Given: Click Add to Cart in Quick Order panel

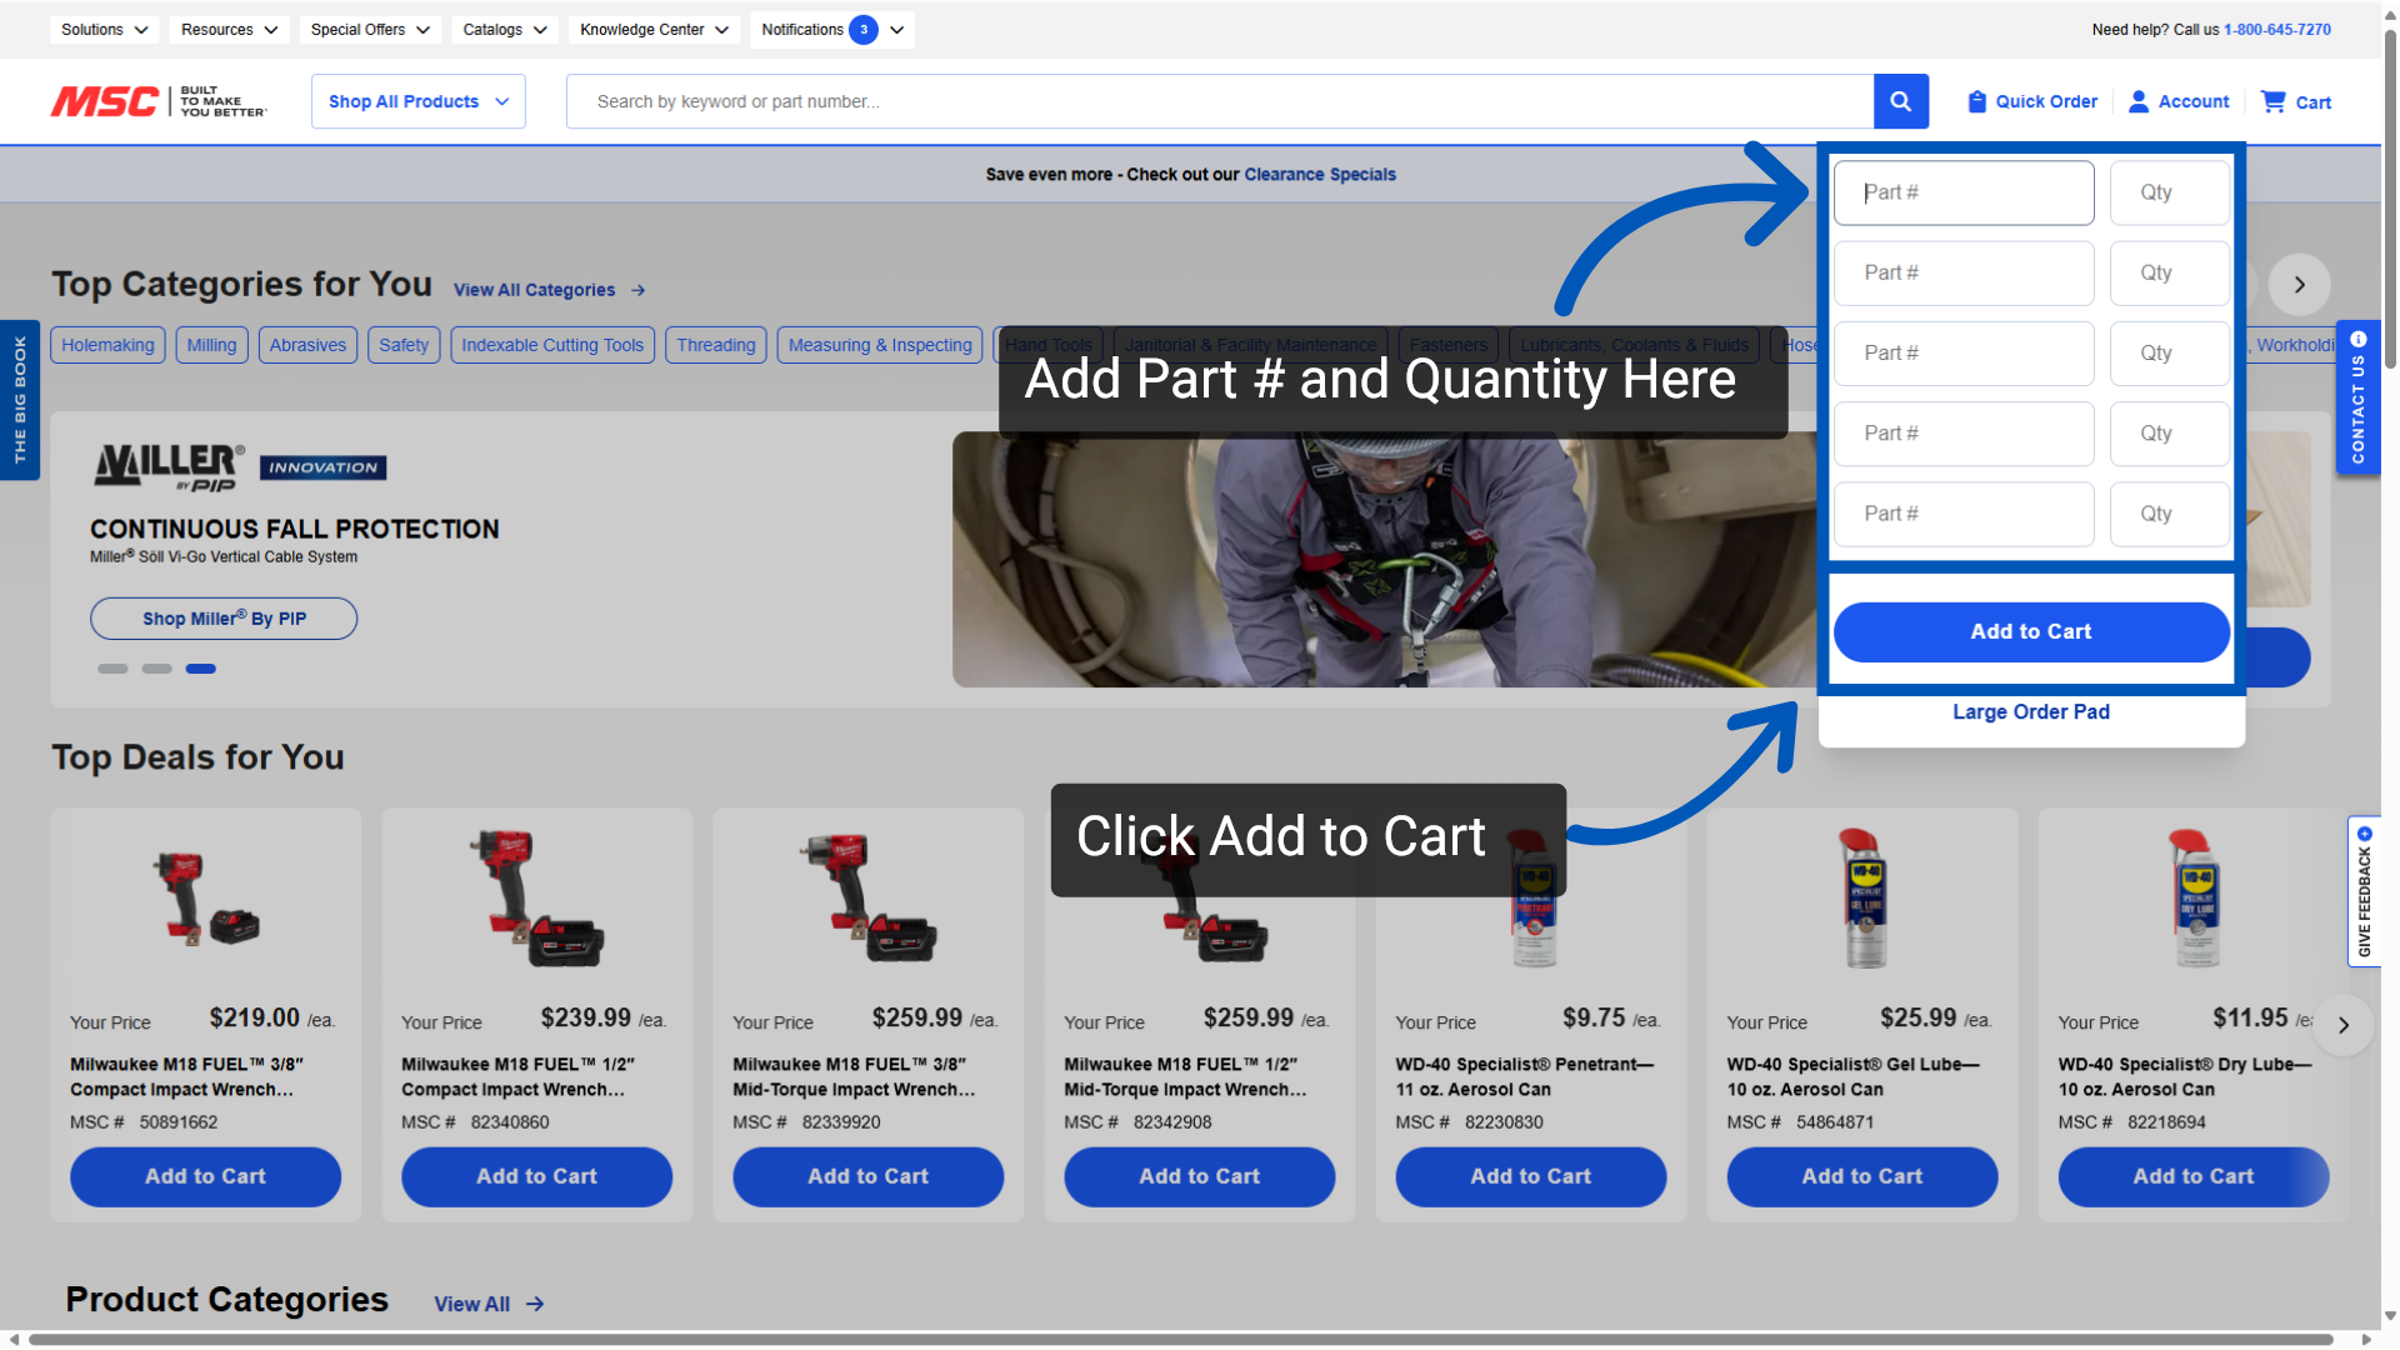Looking at the screenshot, I should pos(2031,632).
